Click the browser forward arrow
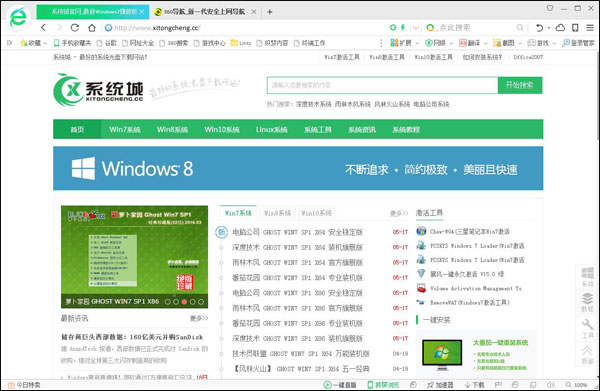The height and width of the screenshot is (391, 600). (59, 28)
